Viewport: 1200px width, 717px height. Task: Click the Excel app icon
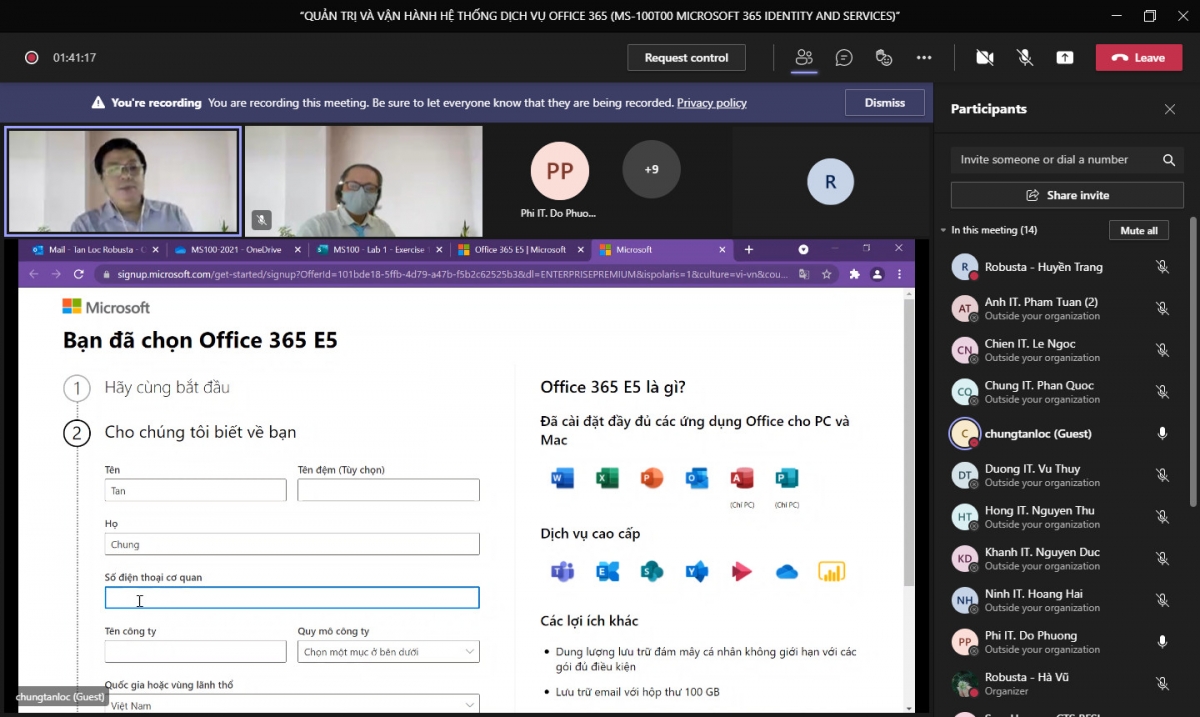point(607,478)
